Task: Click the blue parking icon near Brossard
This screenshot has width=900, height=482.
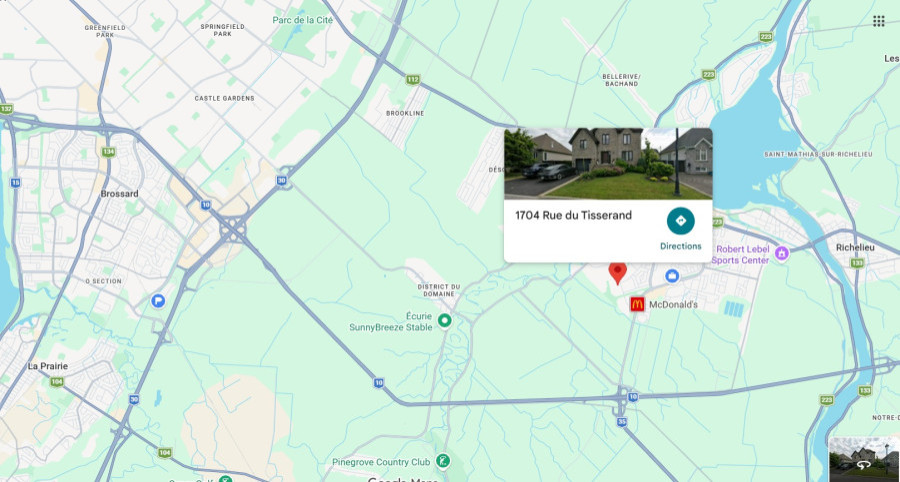Action: [x=158, y=300]
